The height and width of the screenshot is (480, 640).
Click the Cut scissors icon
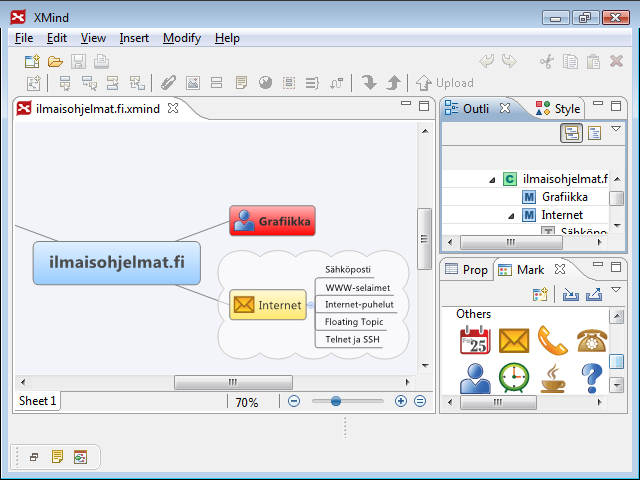tap(547, 62)
